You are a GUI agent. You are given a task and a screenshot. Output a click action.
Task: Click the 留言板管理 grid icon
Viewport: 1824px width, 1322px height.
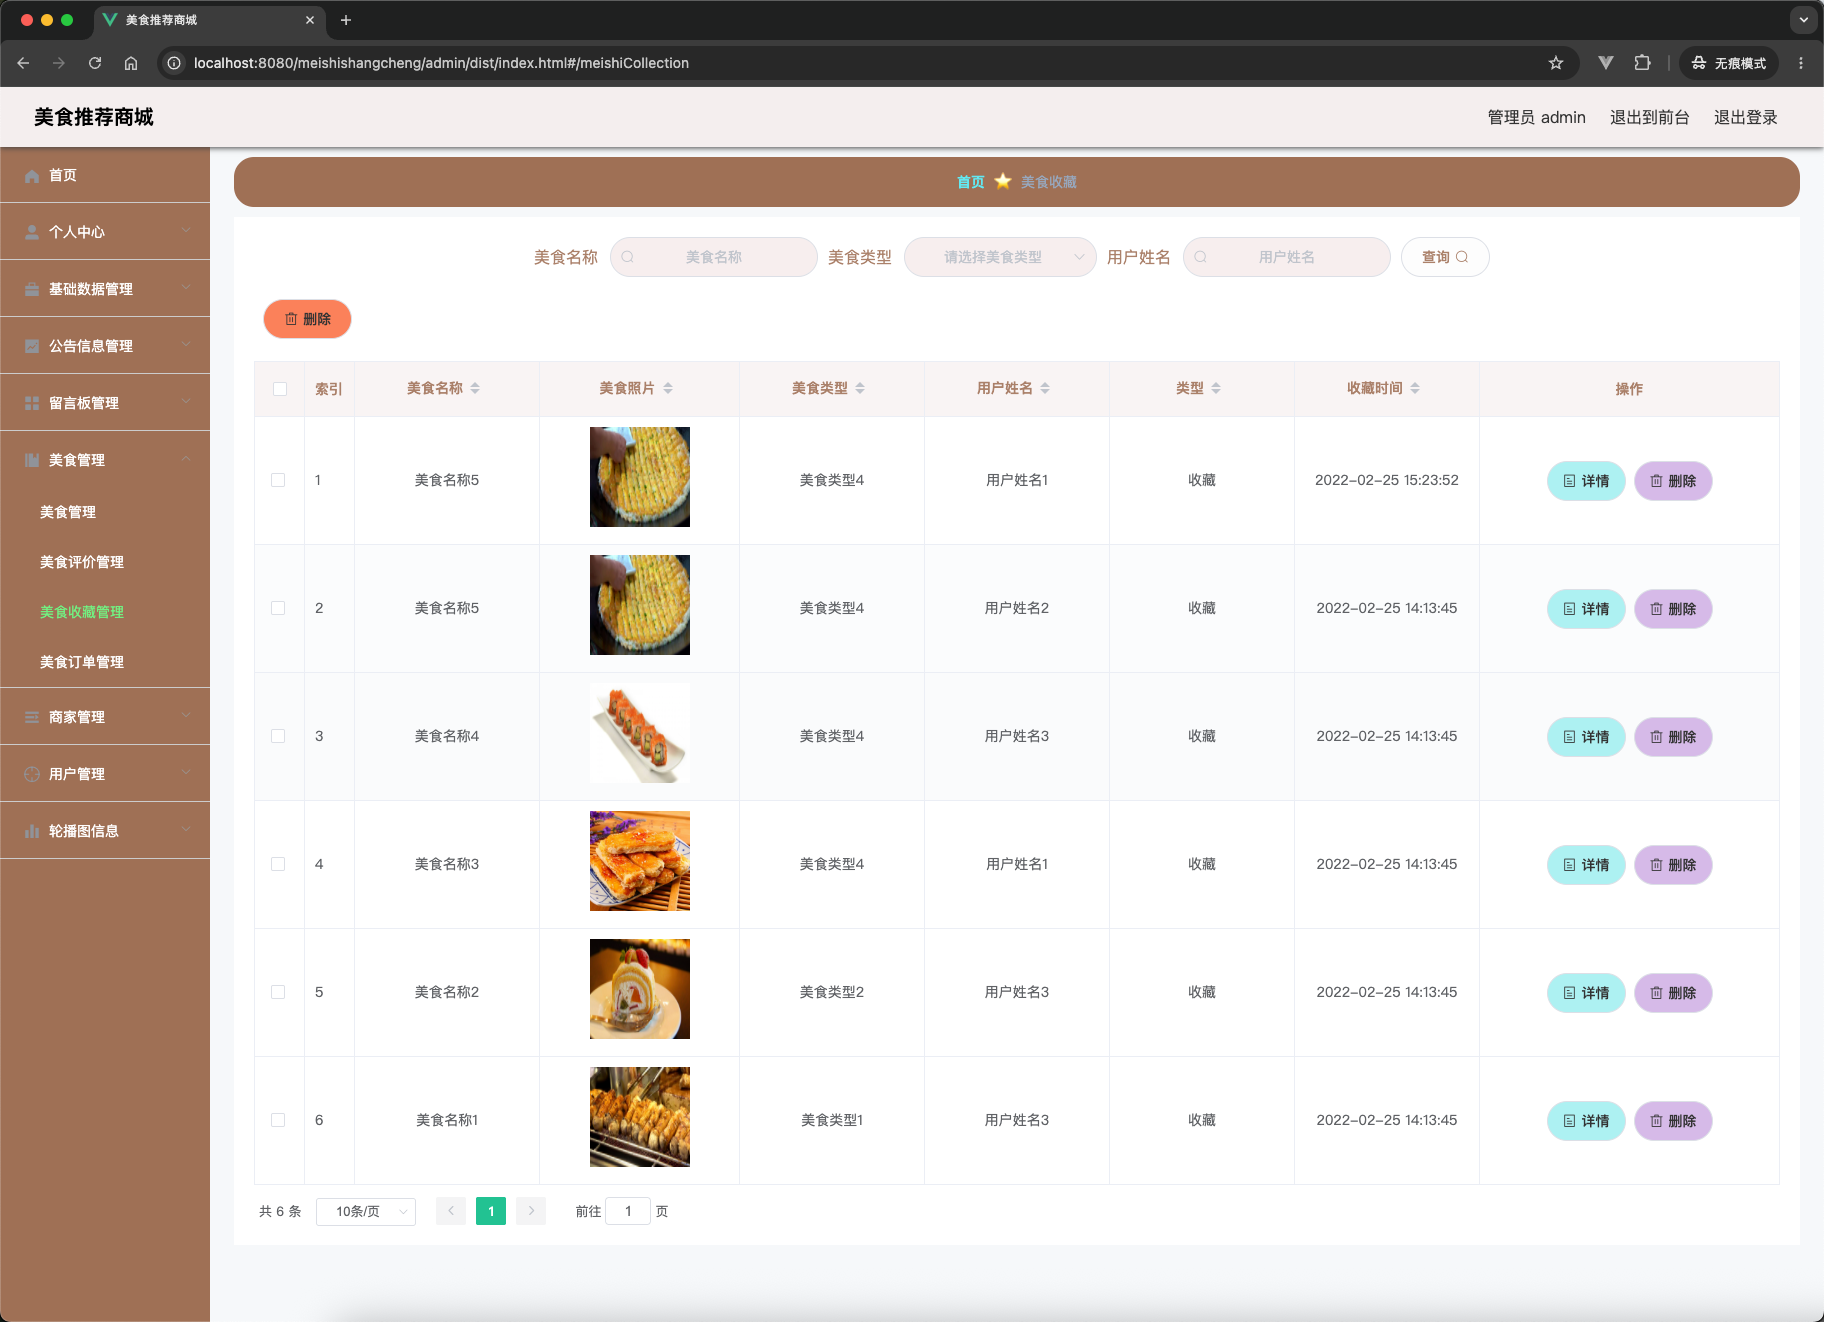(x=32, y=403)
